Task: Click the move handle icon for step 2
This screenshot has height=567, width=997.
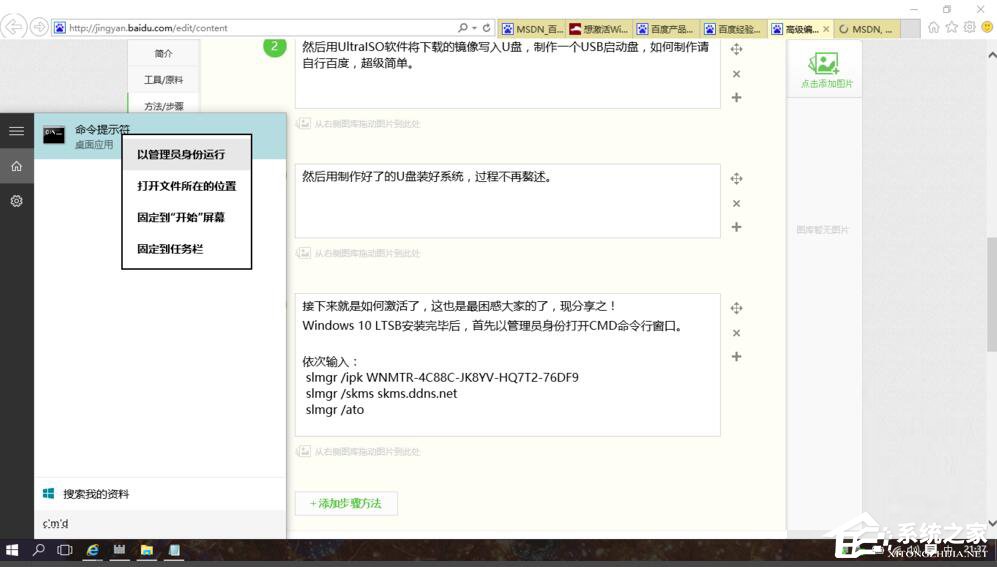Action: (x=736, y=49)
